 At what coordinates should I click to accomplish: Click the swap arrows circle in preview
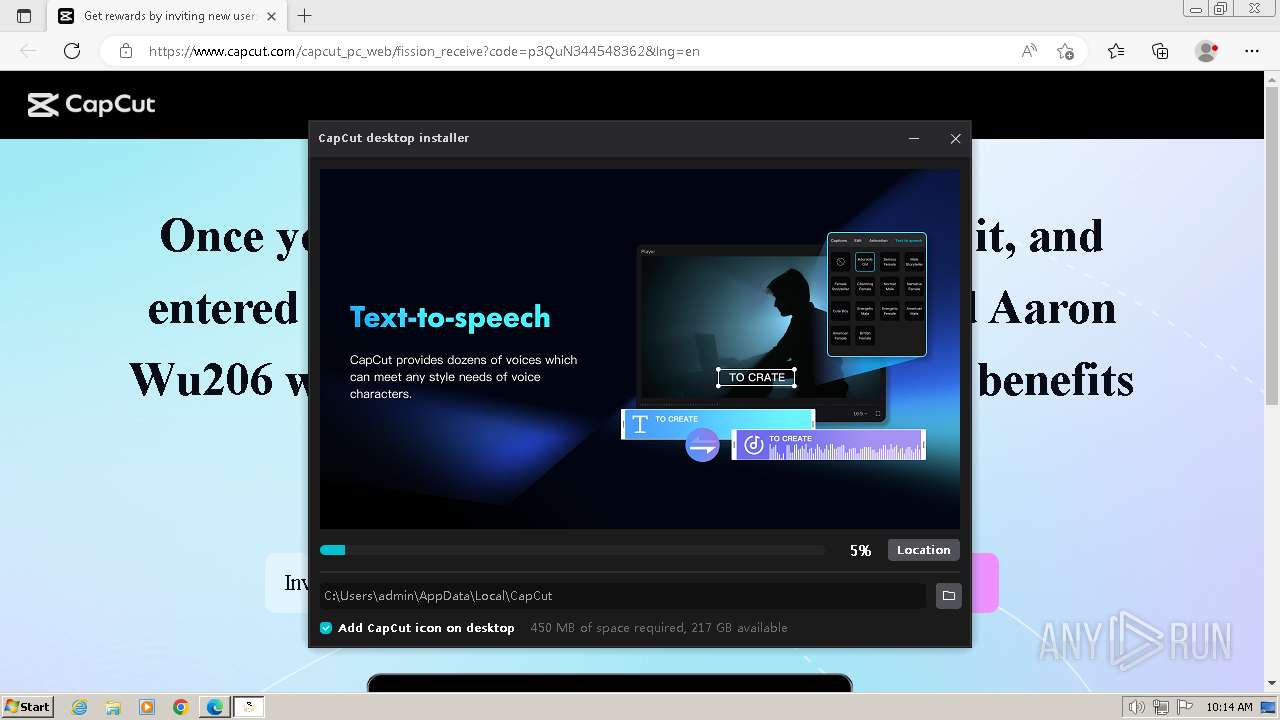click(x=702, y=444)
